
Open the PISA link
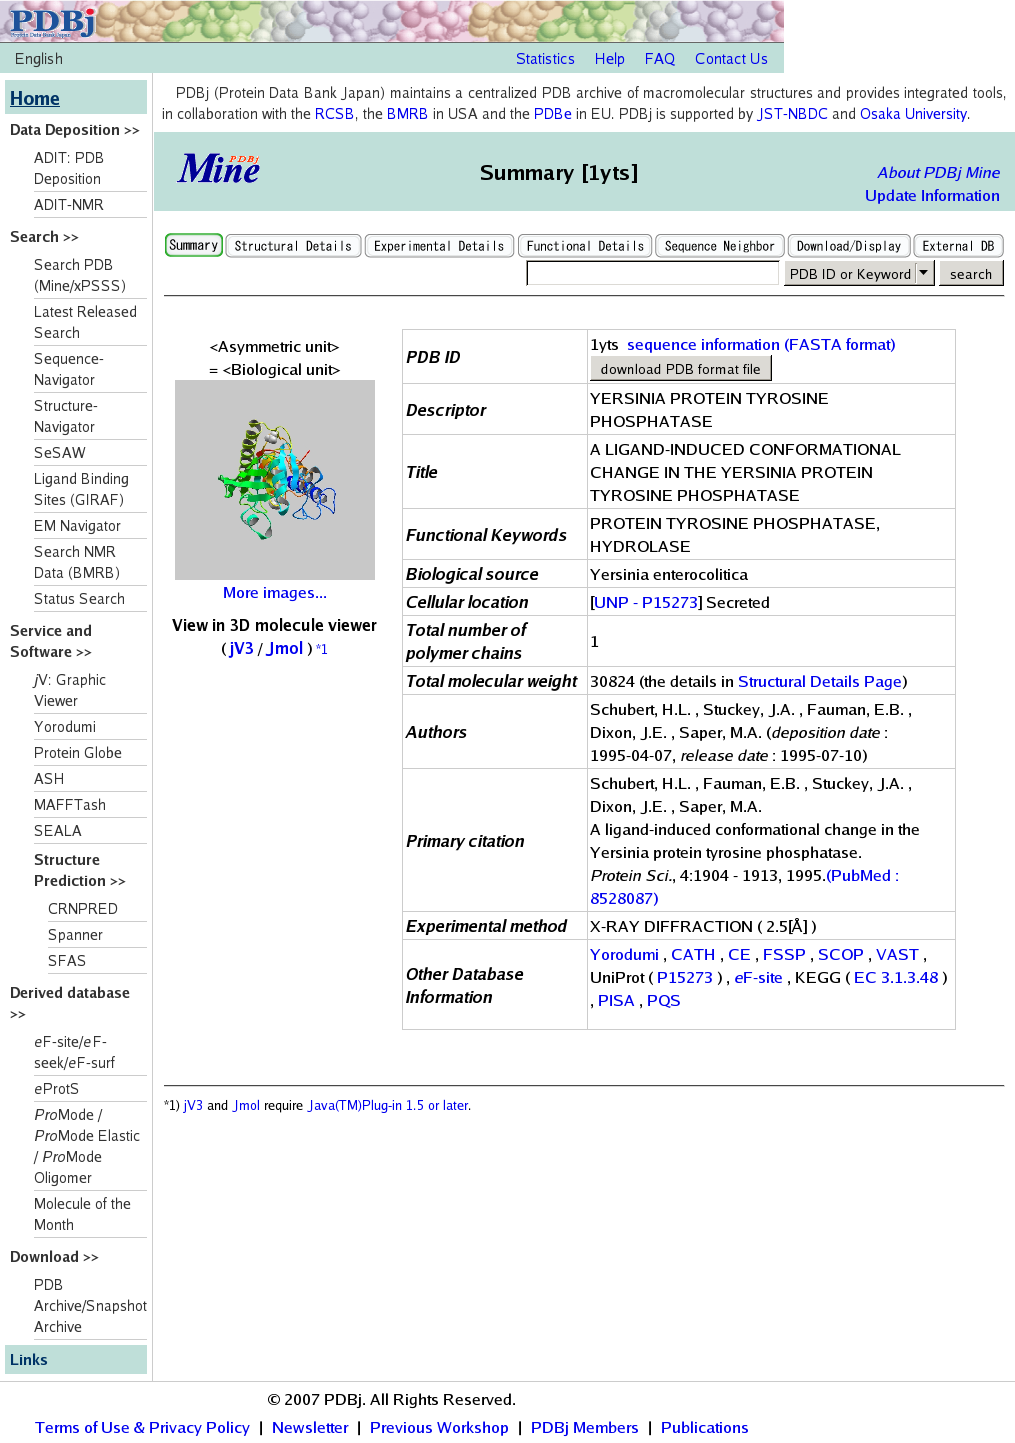click(616, 1001)
